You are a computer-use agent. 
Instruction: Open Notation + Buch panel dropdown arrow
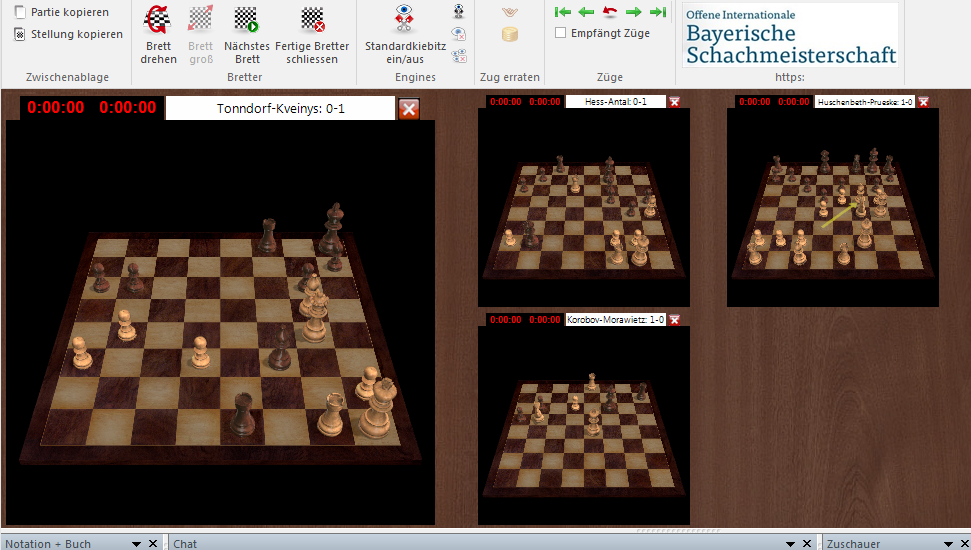tap(137, 543)
